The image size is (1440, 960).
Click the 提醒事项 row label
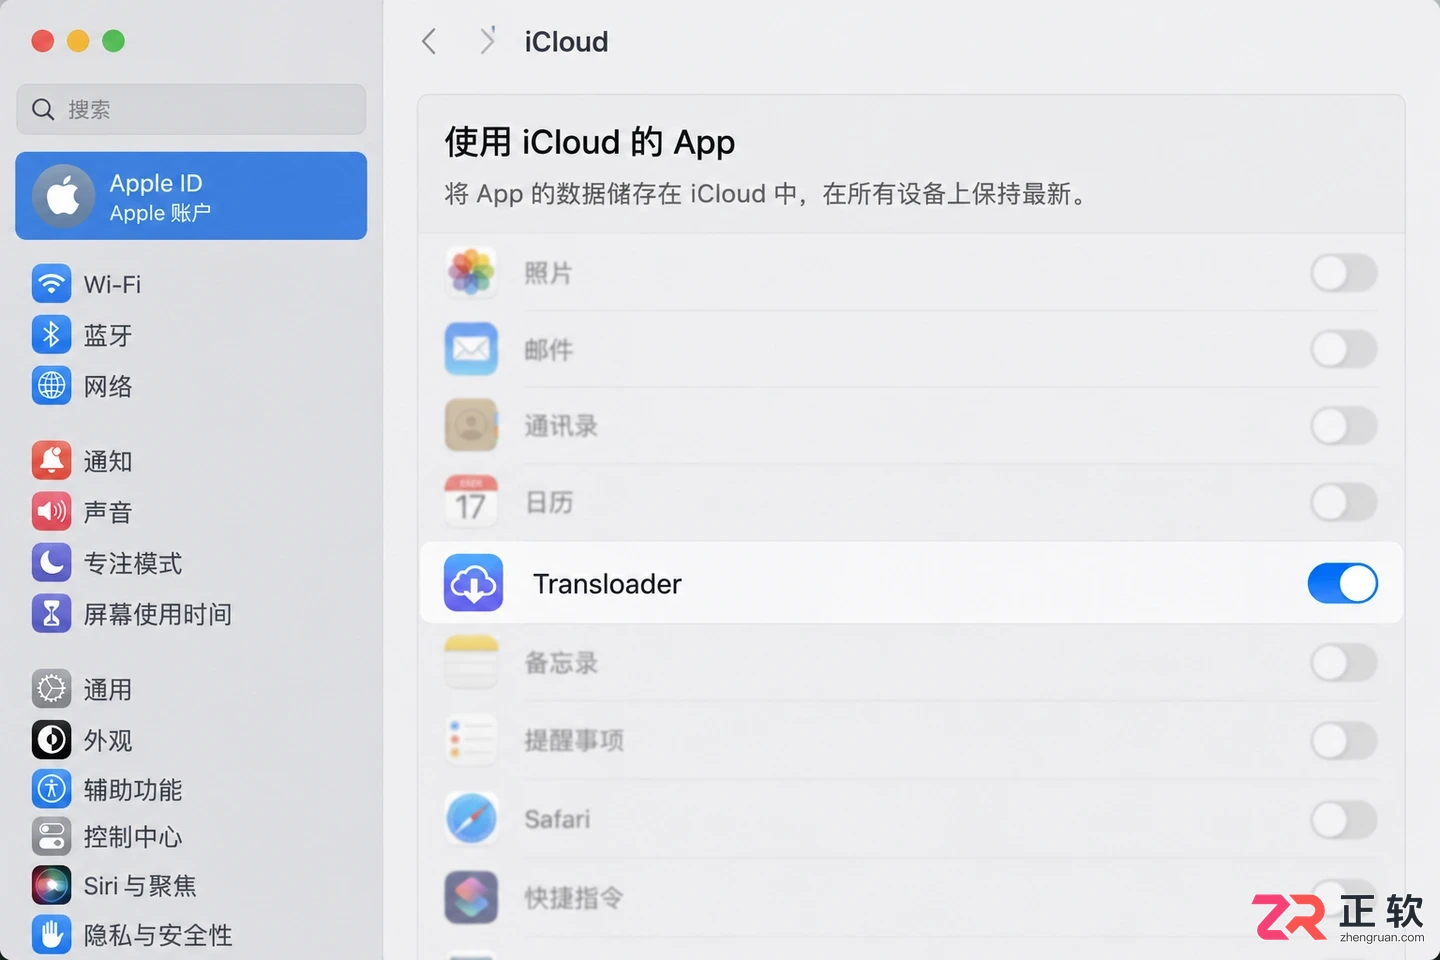coord(574,740)
